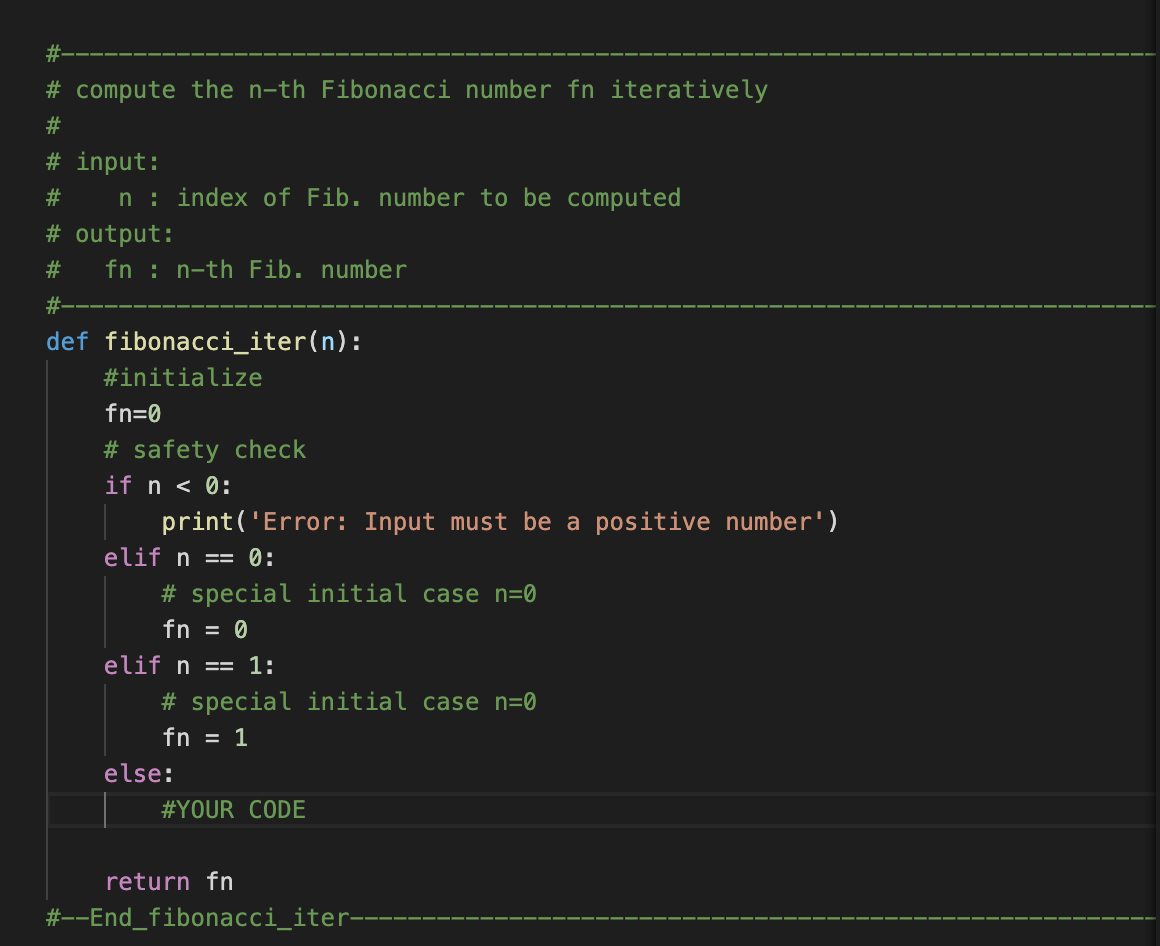
Task: Click the 'fn = 1' assignment line
Action: 205,738
